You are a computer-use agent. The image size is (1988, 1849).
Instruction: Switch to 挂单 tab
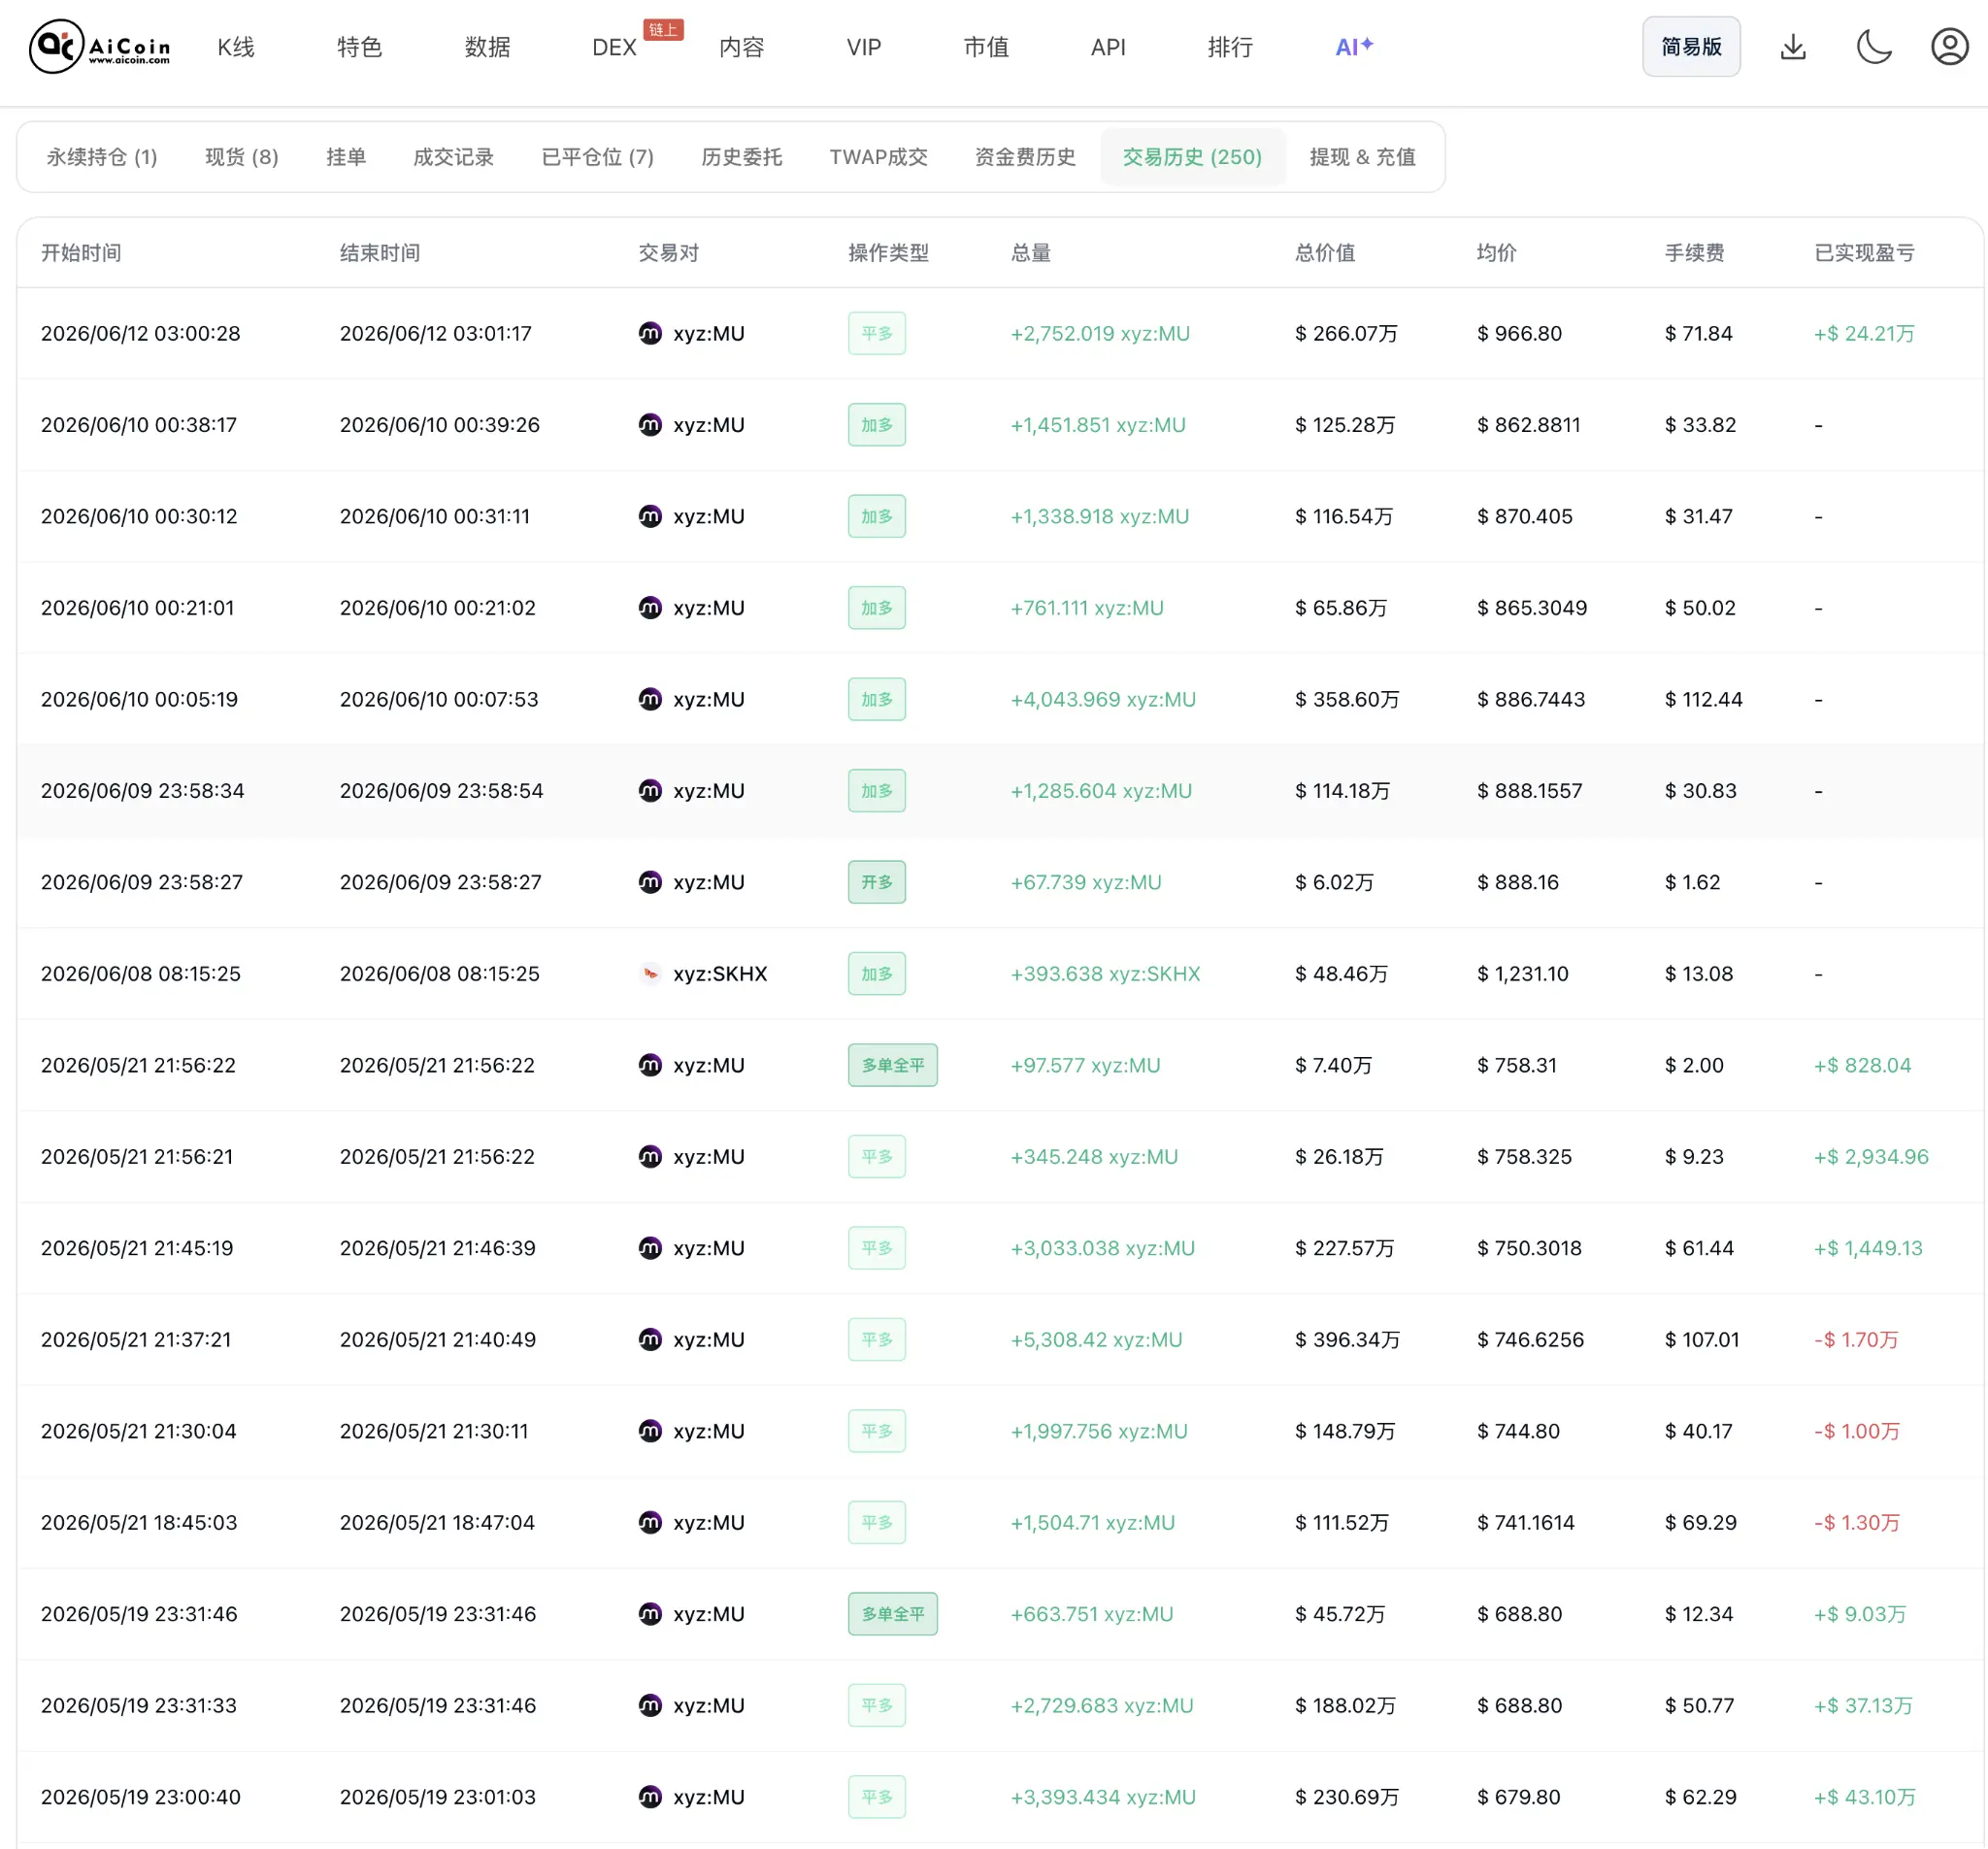click(x=346, y=157)
